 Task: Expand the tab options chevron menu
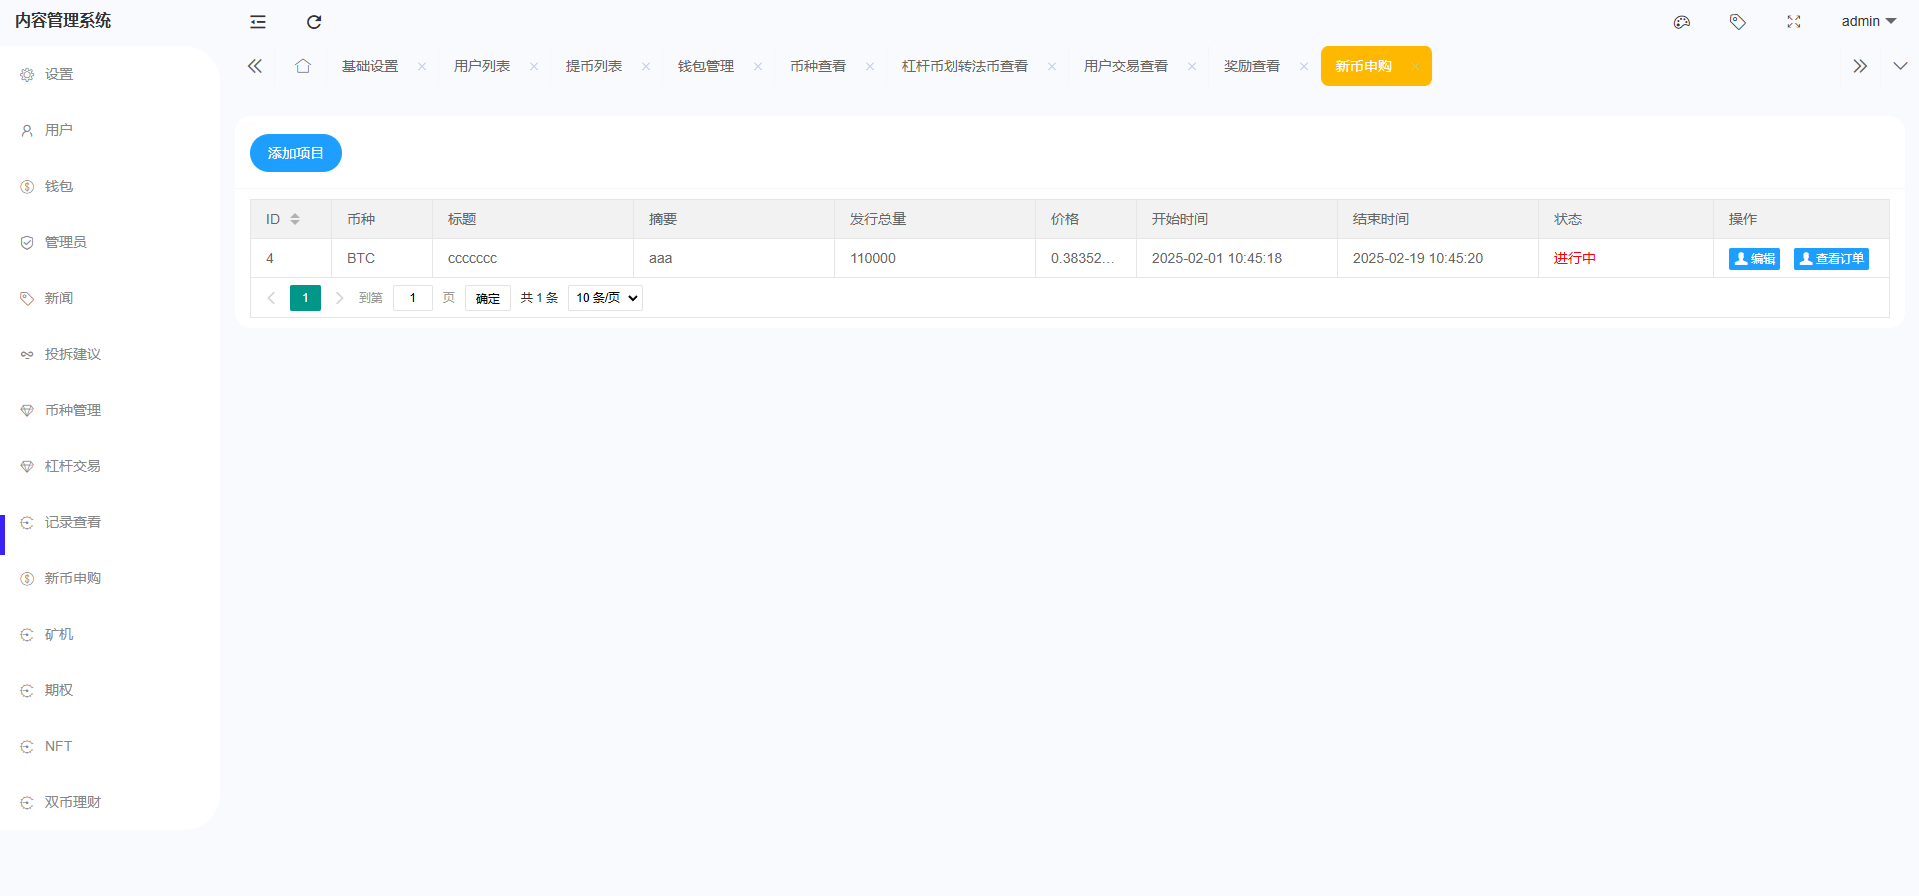1900,66
